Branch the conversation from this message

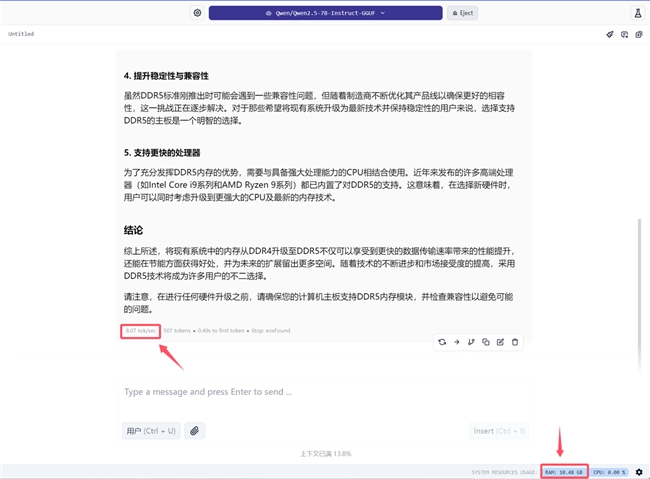coord(471,342)
